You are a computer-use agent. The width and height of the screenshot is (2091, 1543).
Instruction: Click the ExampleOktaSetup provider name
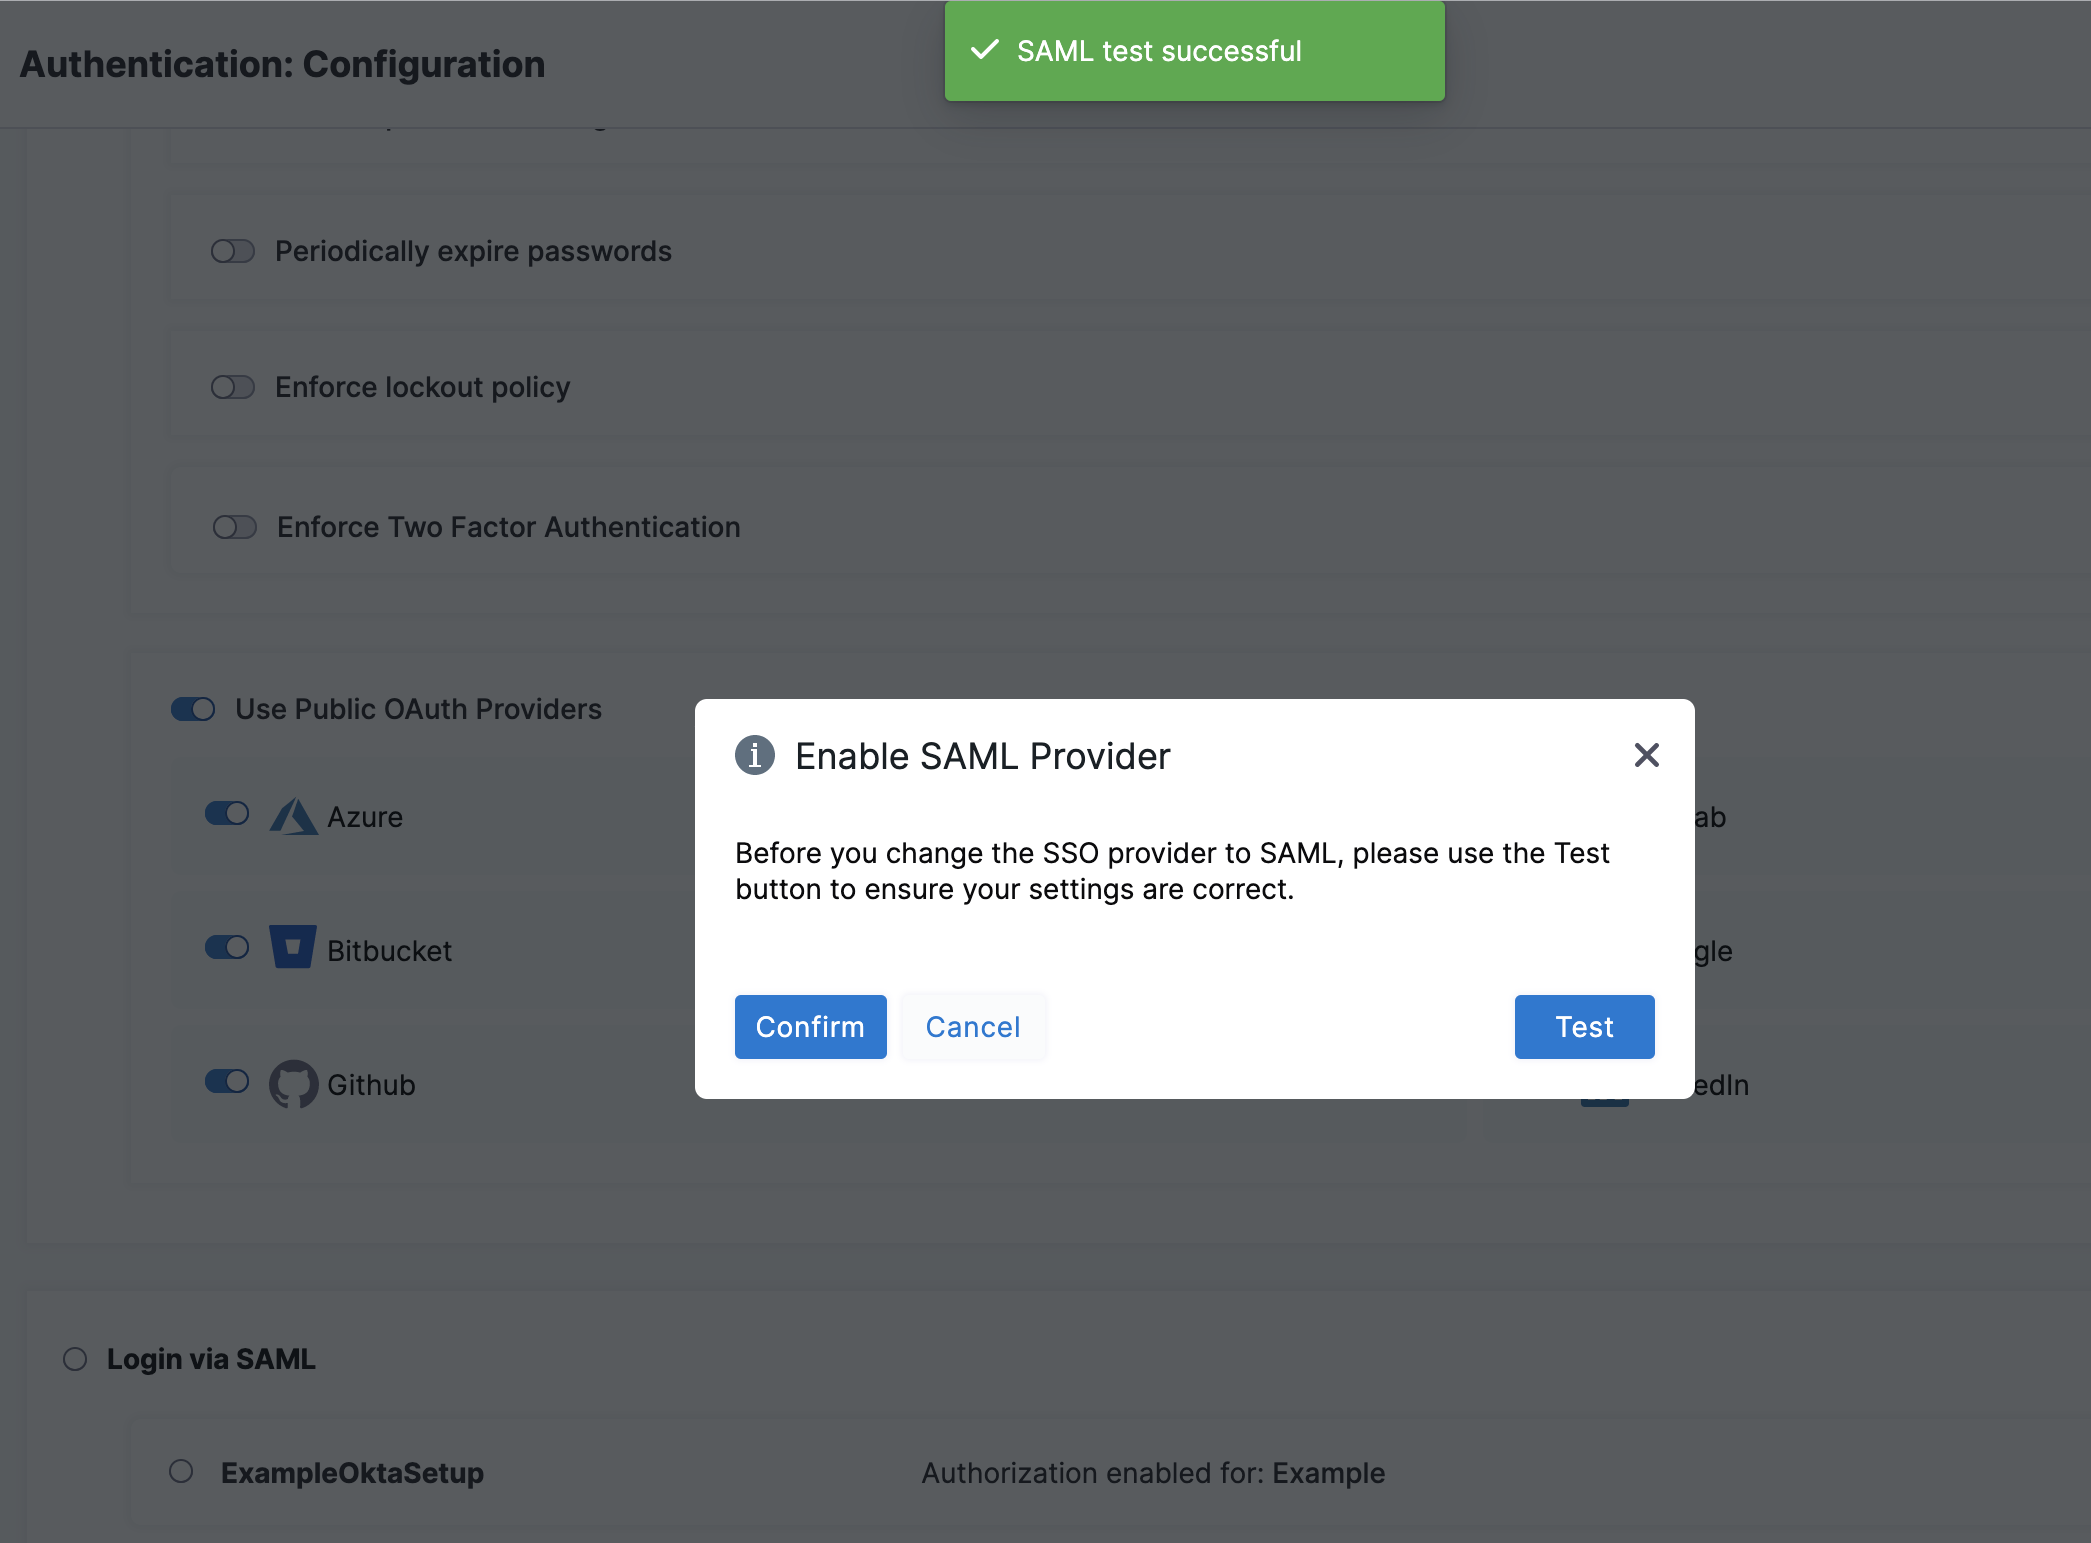click(352, 1473)
